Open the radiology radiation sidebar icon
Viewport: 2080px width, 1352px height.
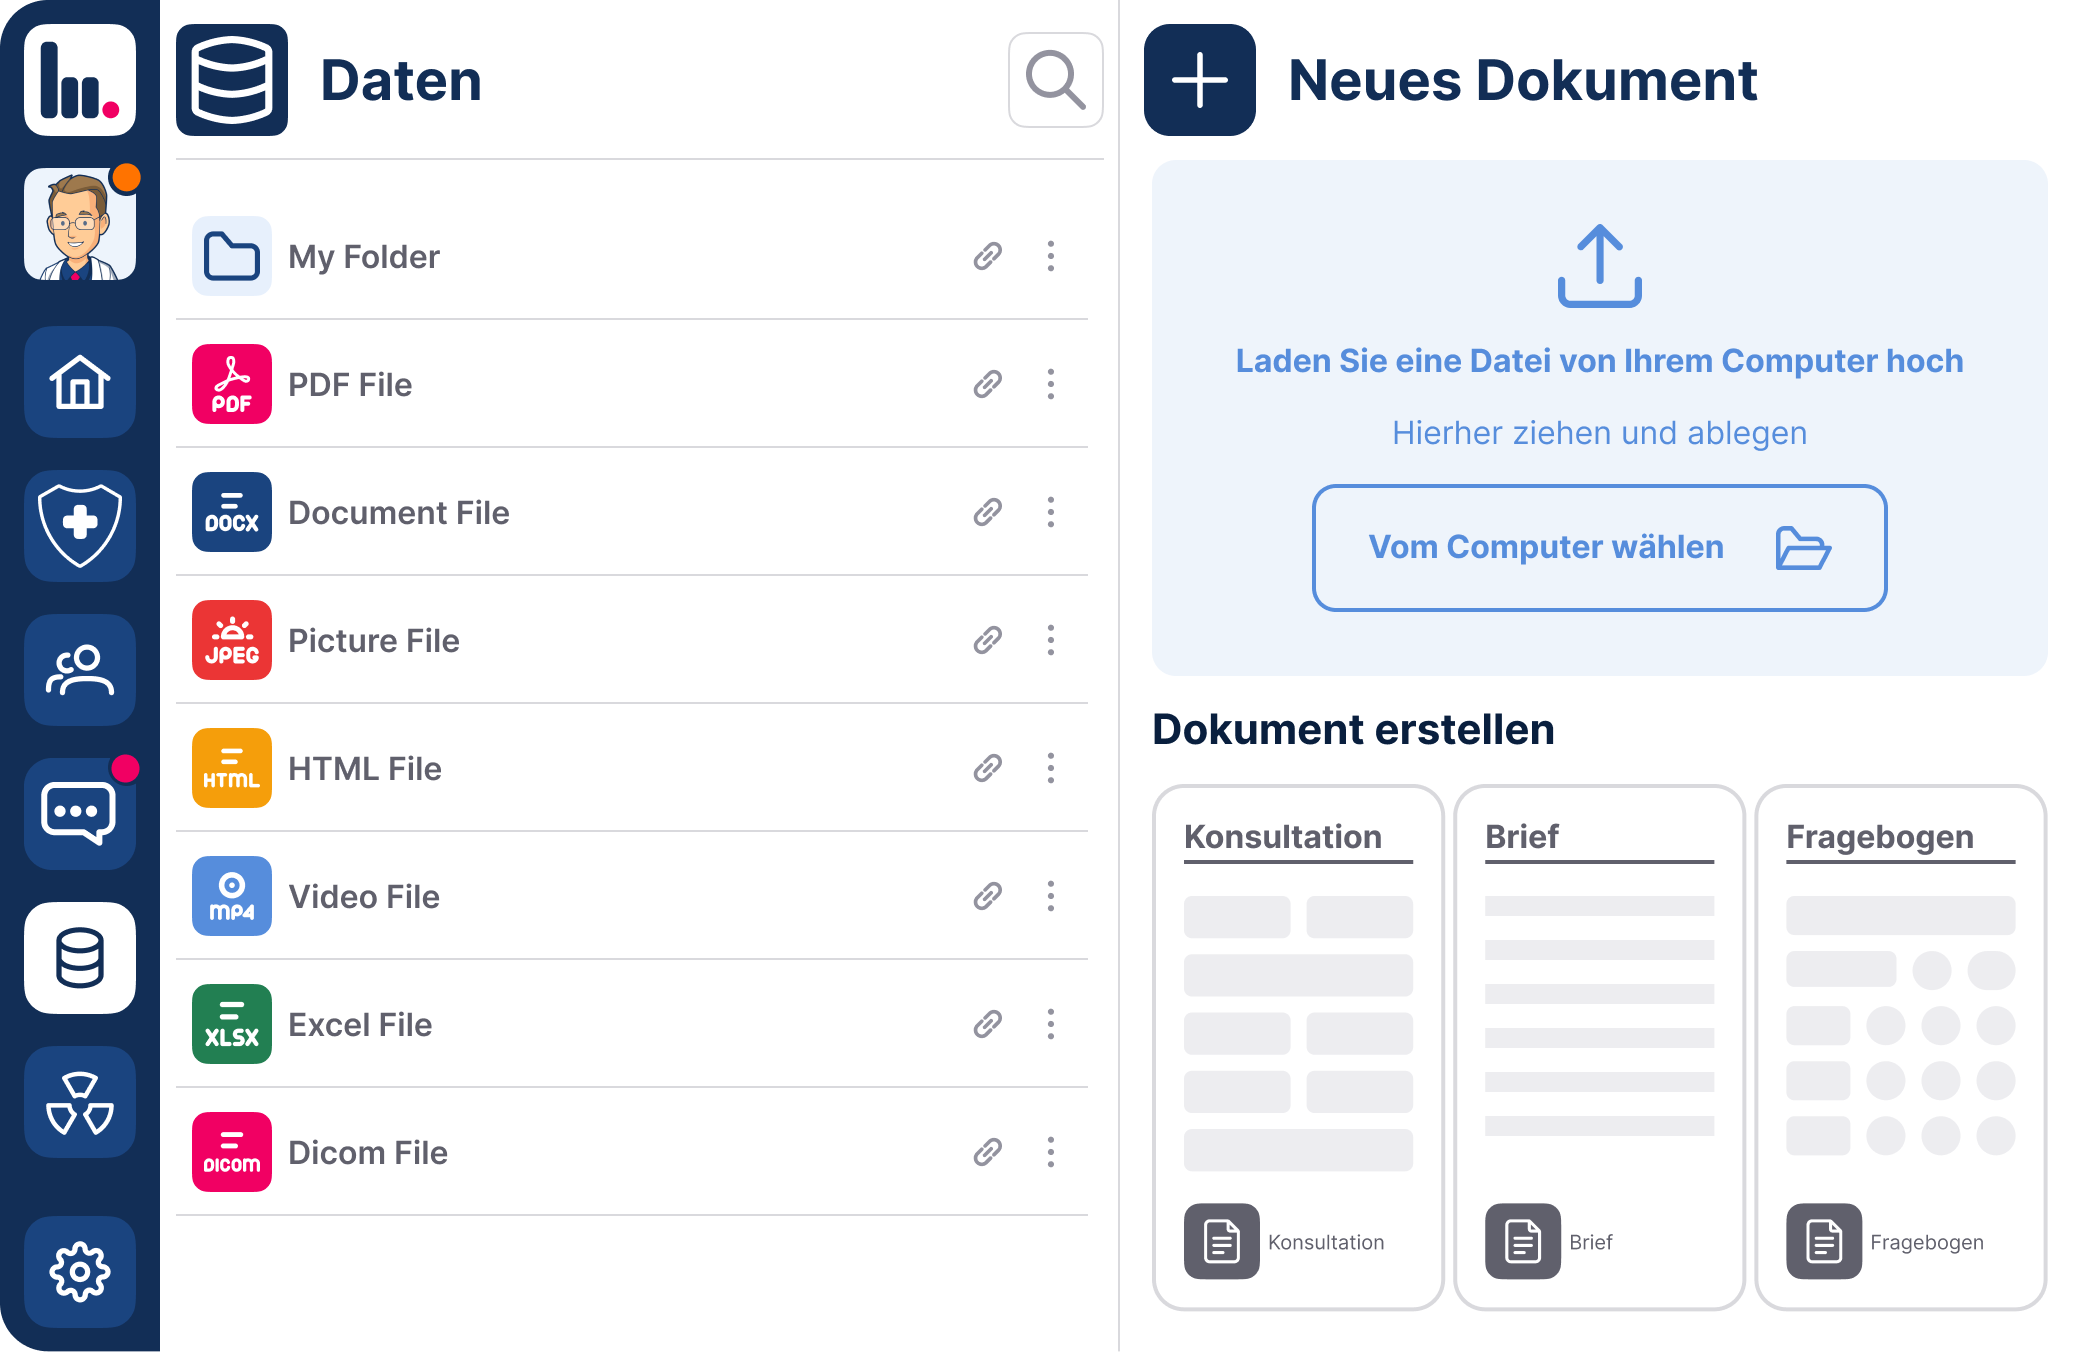[80, 1102]
